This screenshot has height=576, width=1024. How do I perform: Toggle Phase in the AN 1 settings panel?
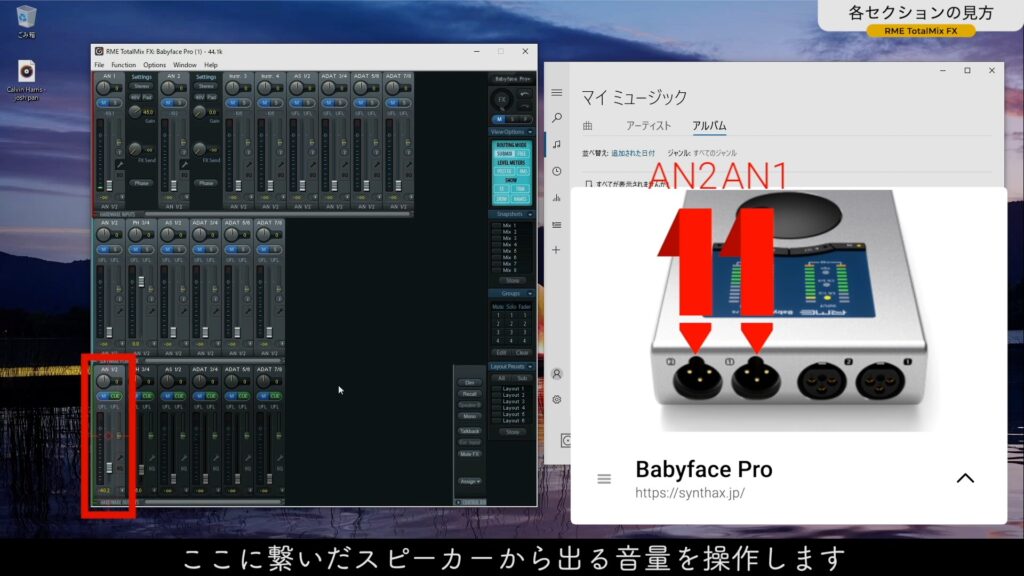tap(141, 184)
